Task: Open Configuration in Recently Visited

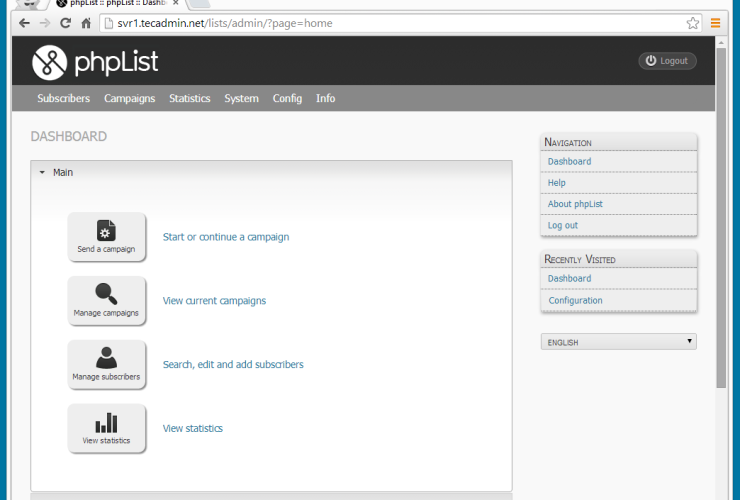Action: pos(575,300)
